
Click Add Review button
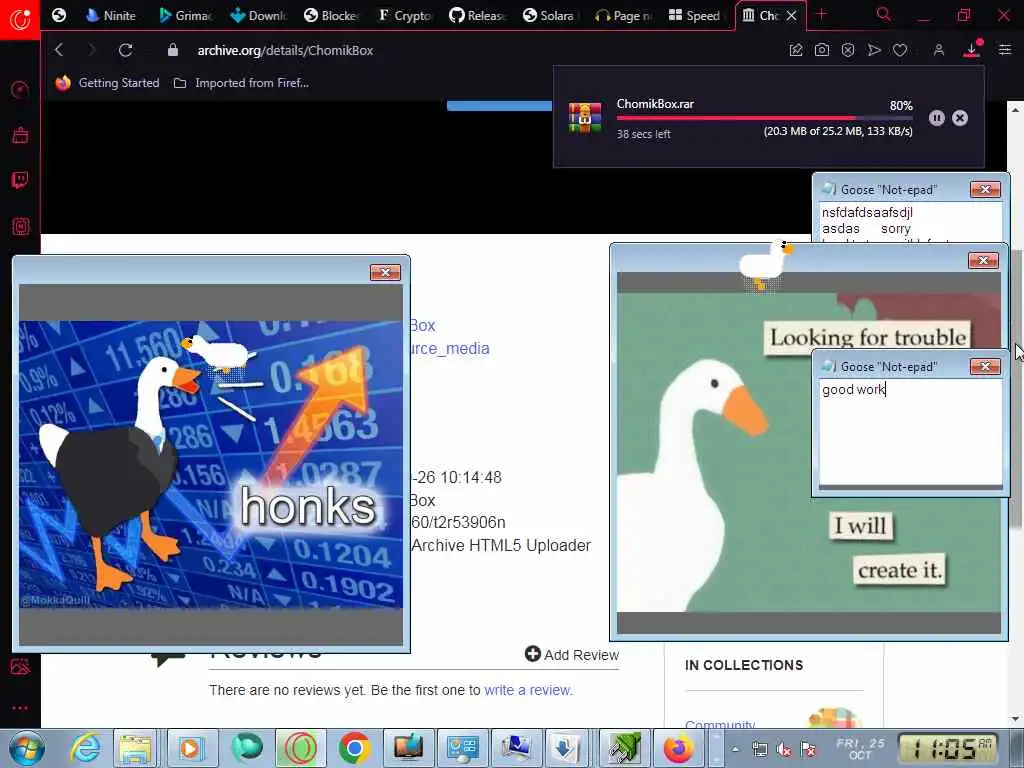(x=572, y=654)
